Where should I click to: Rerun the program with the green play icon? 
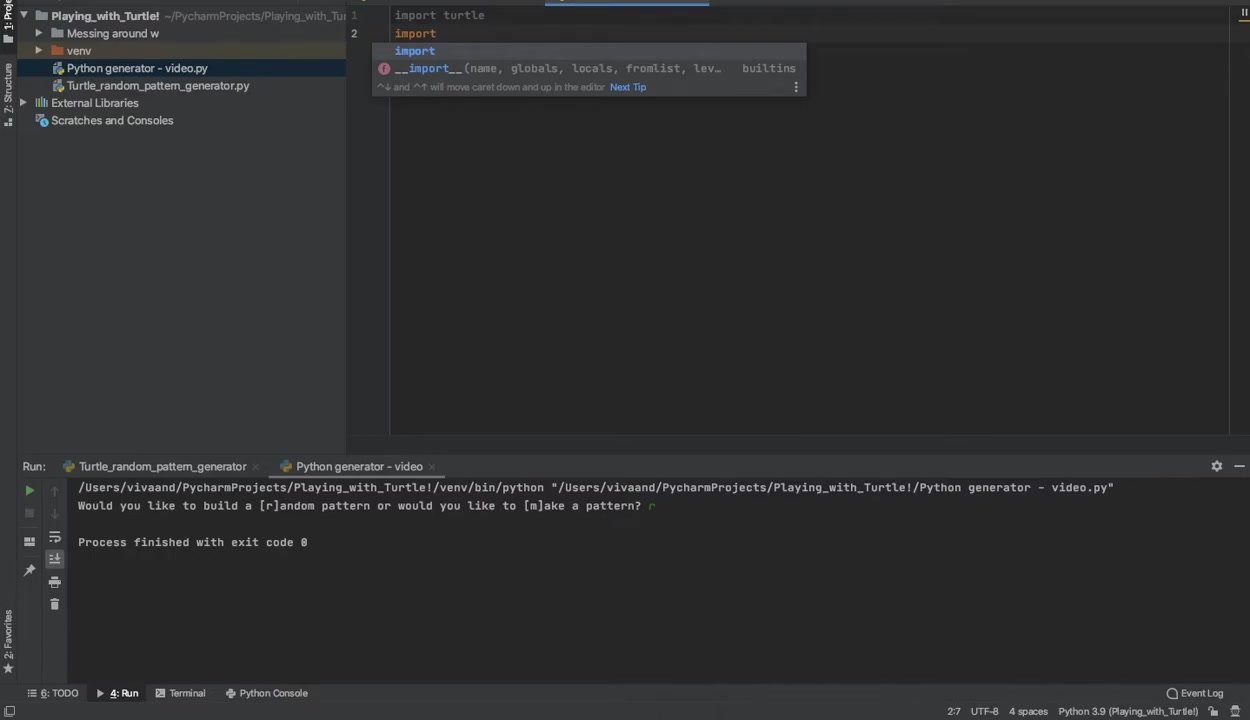tap(29, 491)
